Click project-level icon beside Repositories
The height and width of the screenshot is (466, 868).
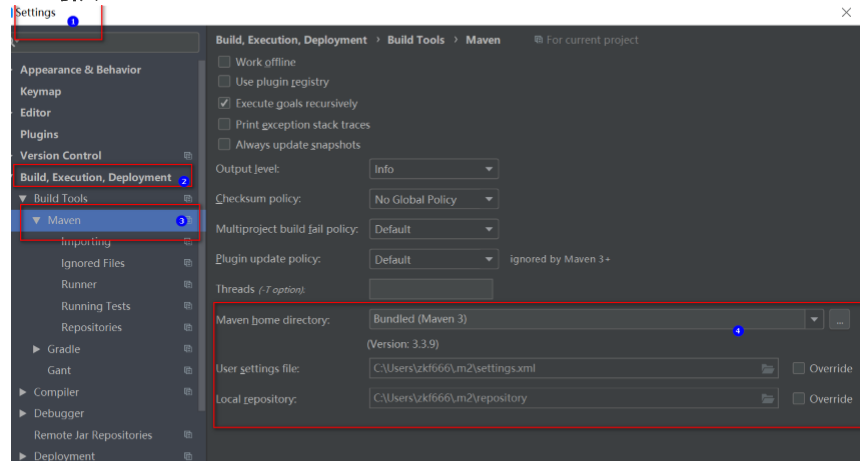click(188, 328)
